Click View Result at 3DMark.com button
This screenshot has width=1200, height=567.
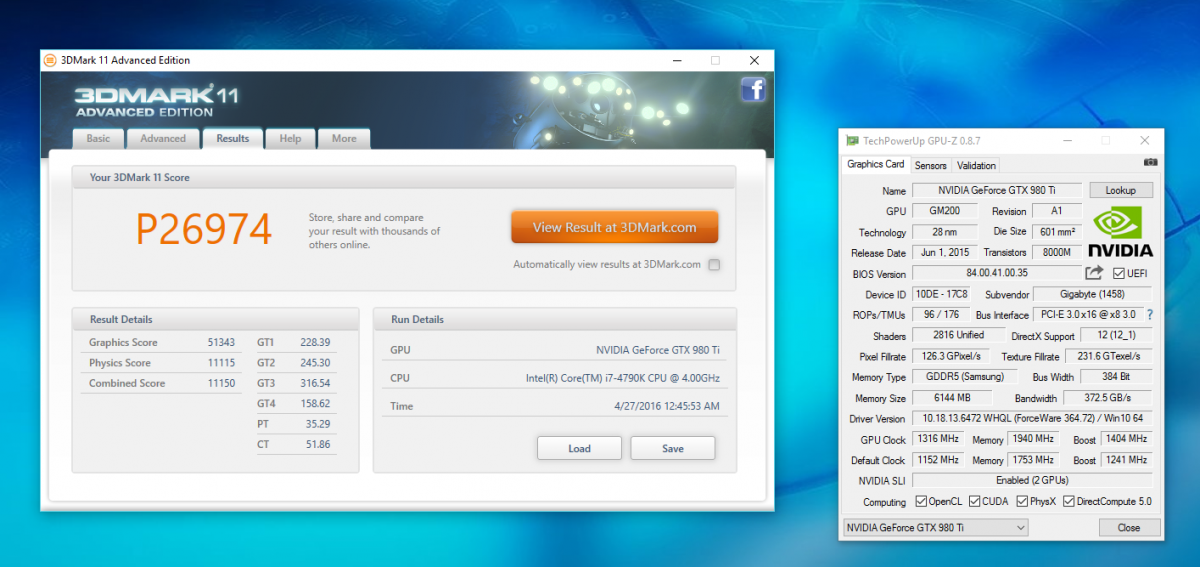click(x=614, y=227)
